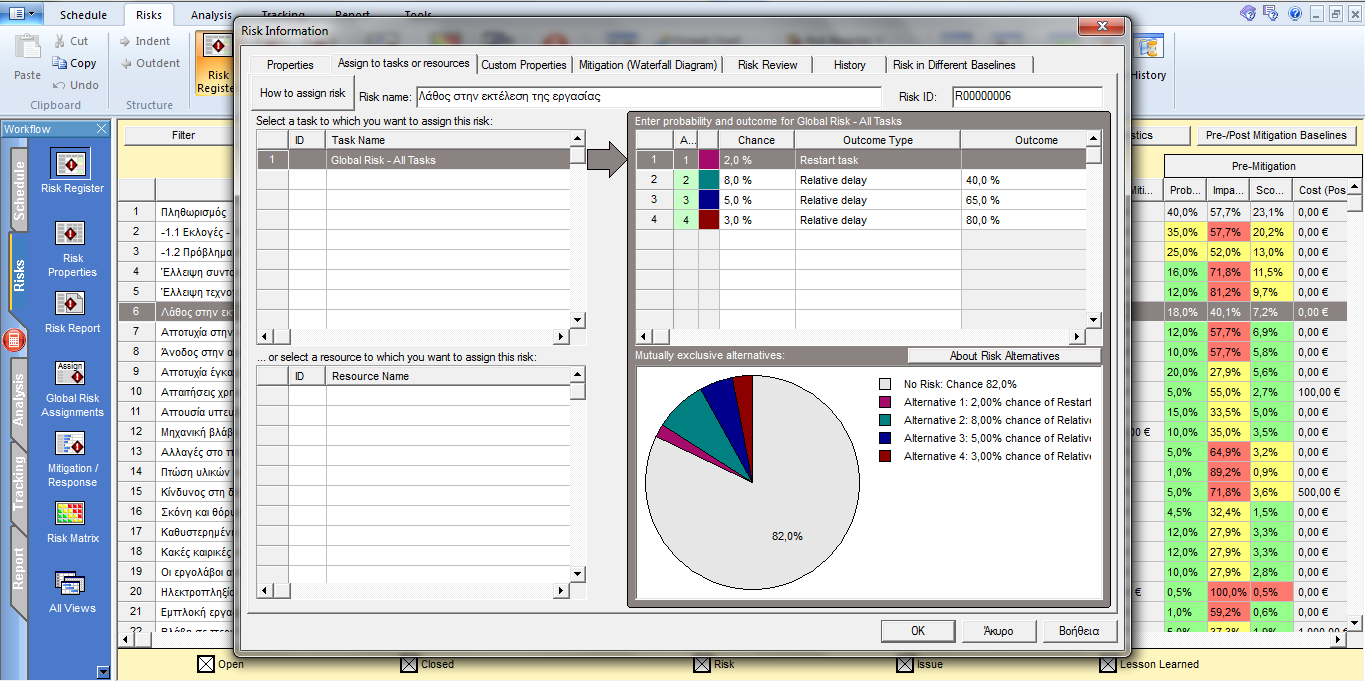Image resolution: width=1365 pixels, height=681 pixels.
Task: Open the Risk Register workflow icon
Action: point(70,164)
